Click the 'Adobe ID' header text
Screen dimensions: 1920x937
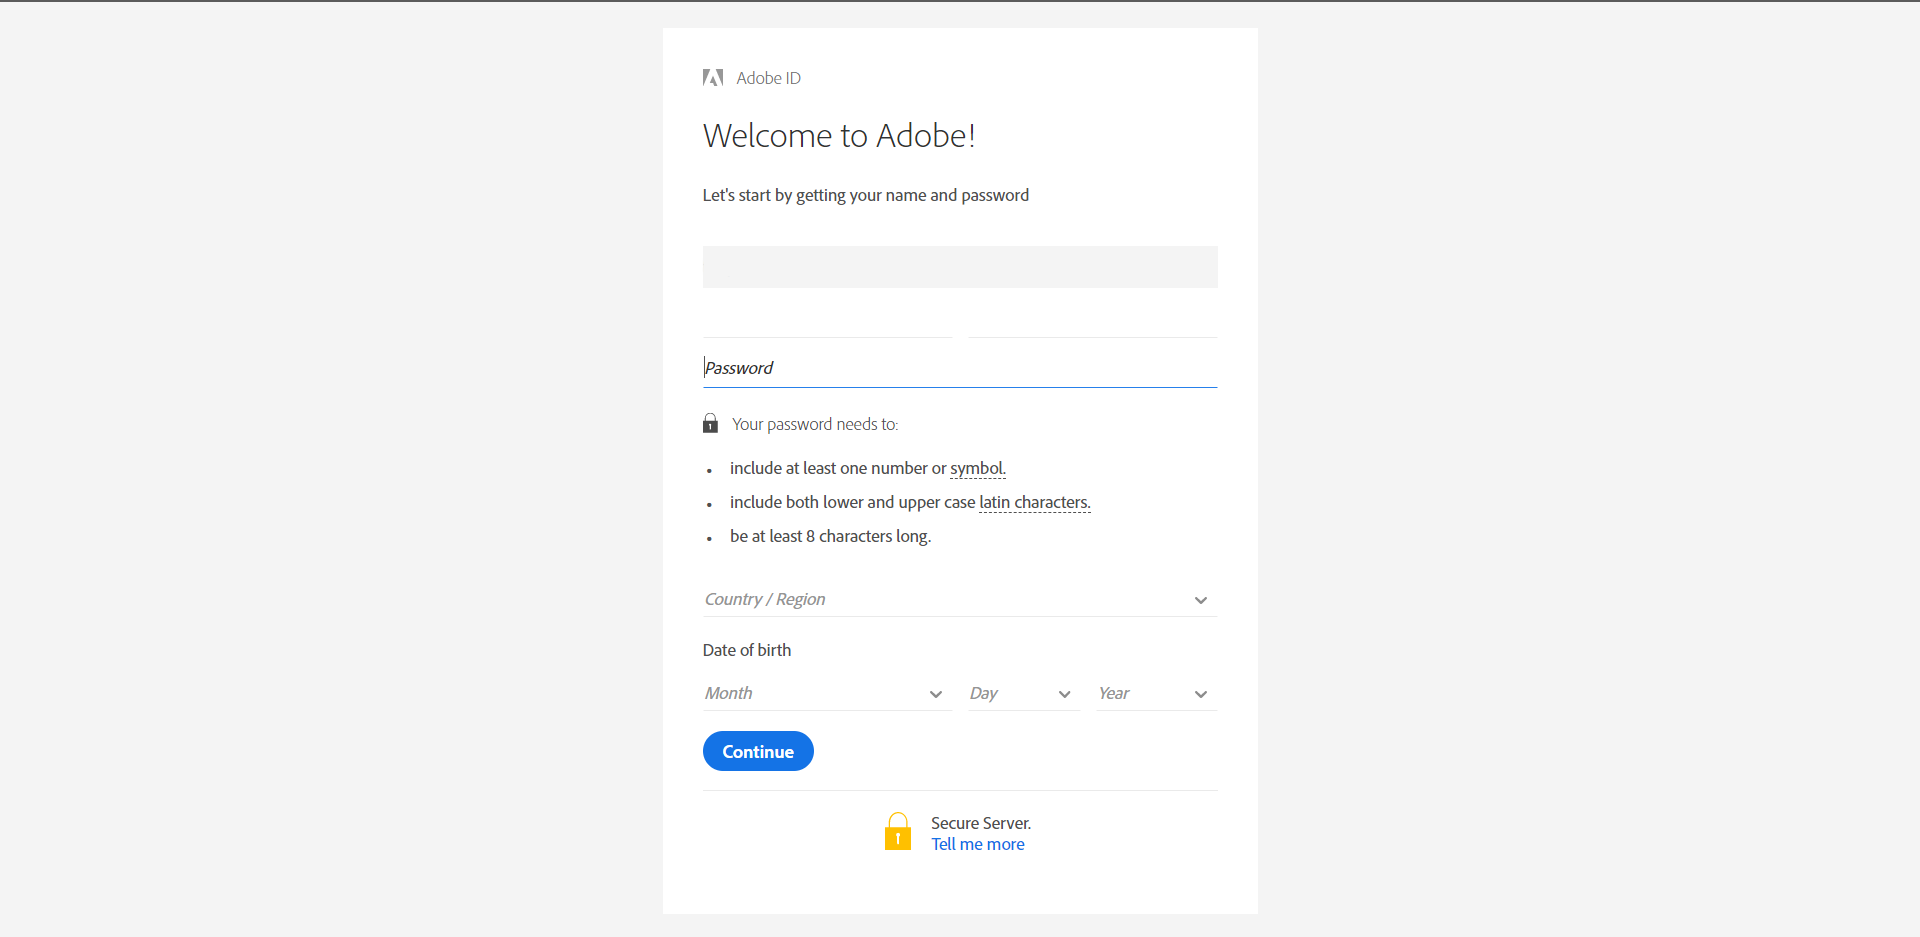pyautogui.click(x=768, y=78)
